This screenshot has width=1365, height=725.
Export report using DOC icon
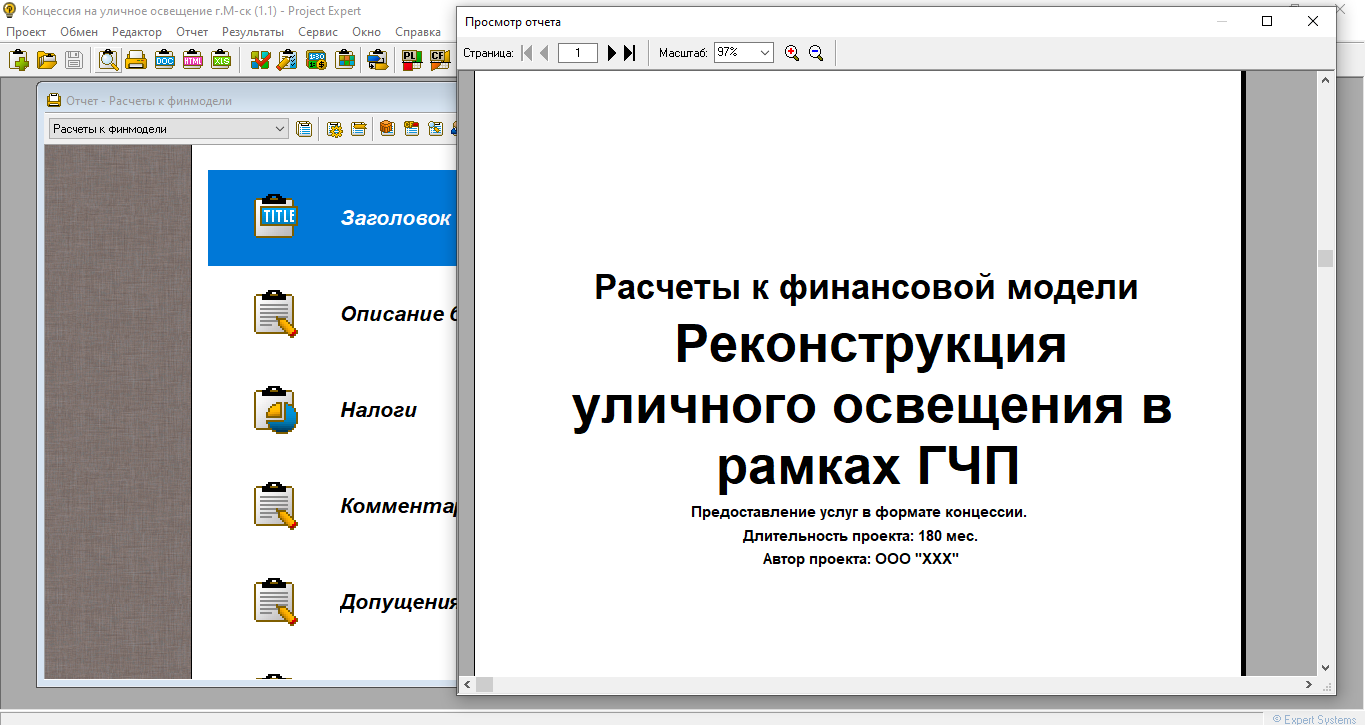164,60
